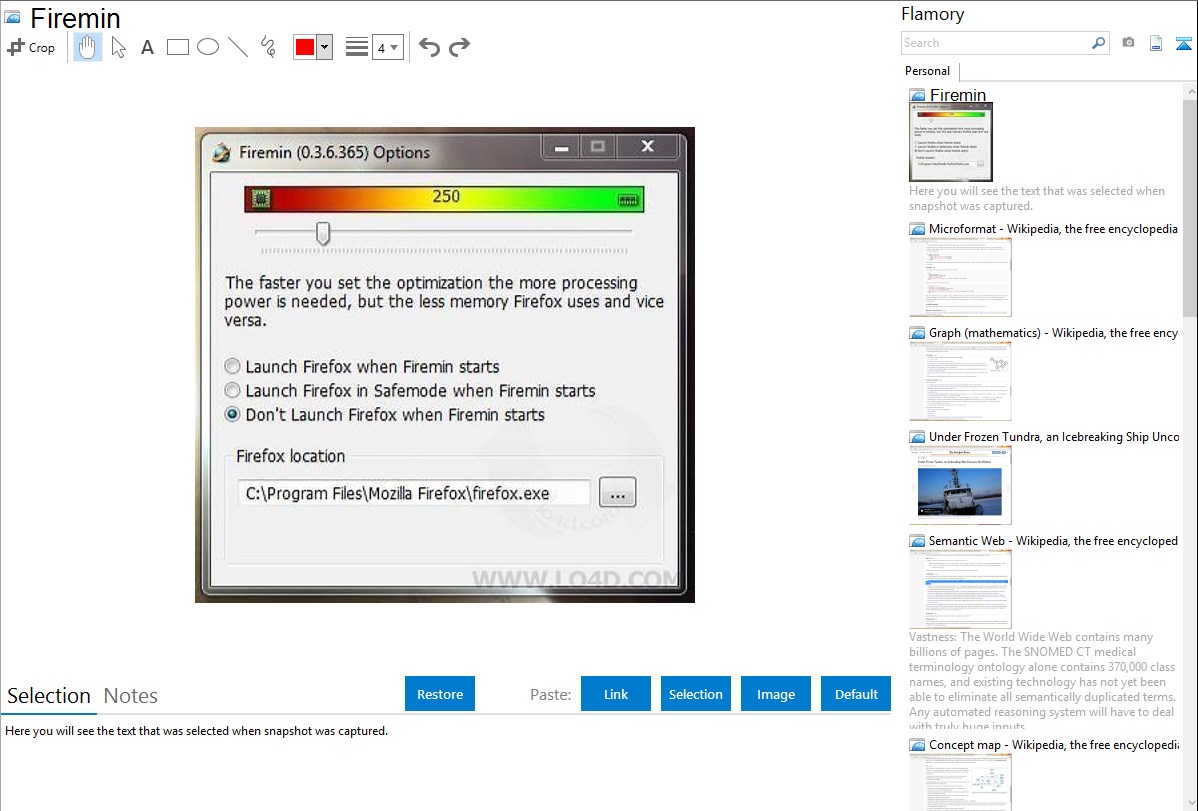1198x811 pixels.
Task: Click 'Under Frozen Tundra, an Icebreaking Ship' title
Action: 1054,437
